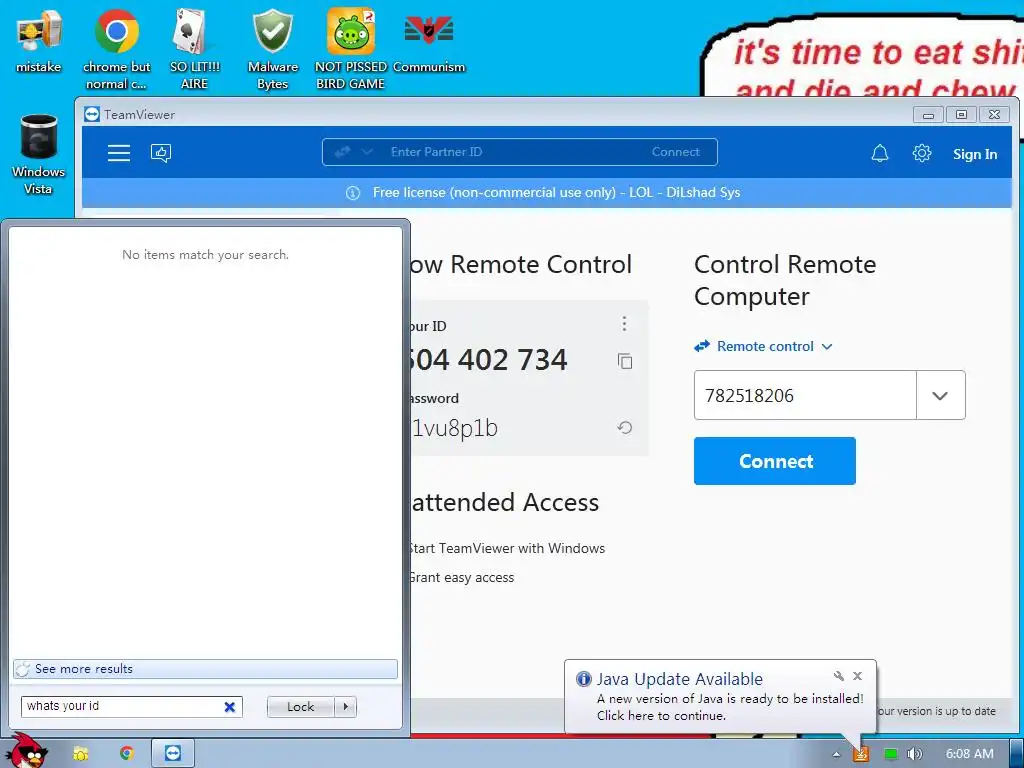Click the Java Update Available notification text
This screenshot has width=1024, height=768.
(679, 679)
